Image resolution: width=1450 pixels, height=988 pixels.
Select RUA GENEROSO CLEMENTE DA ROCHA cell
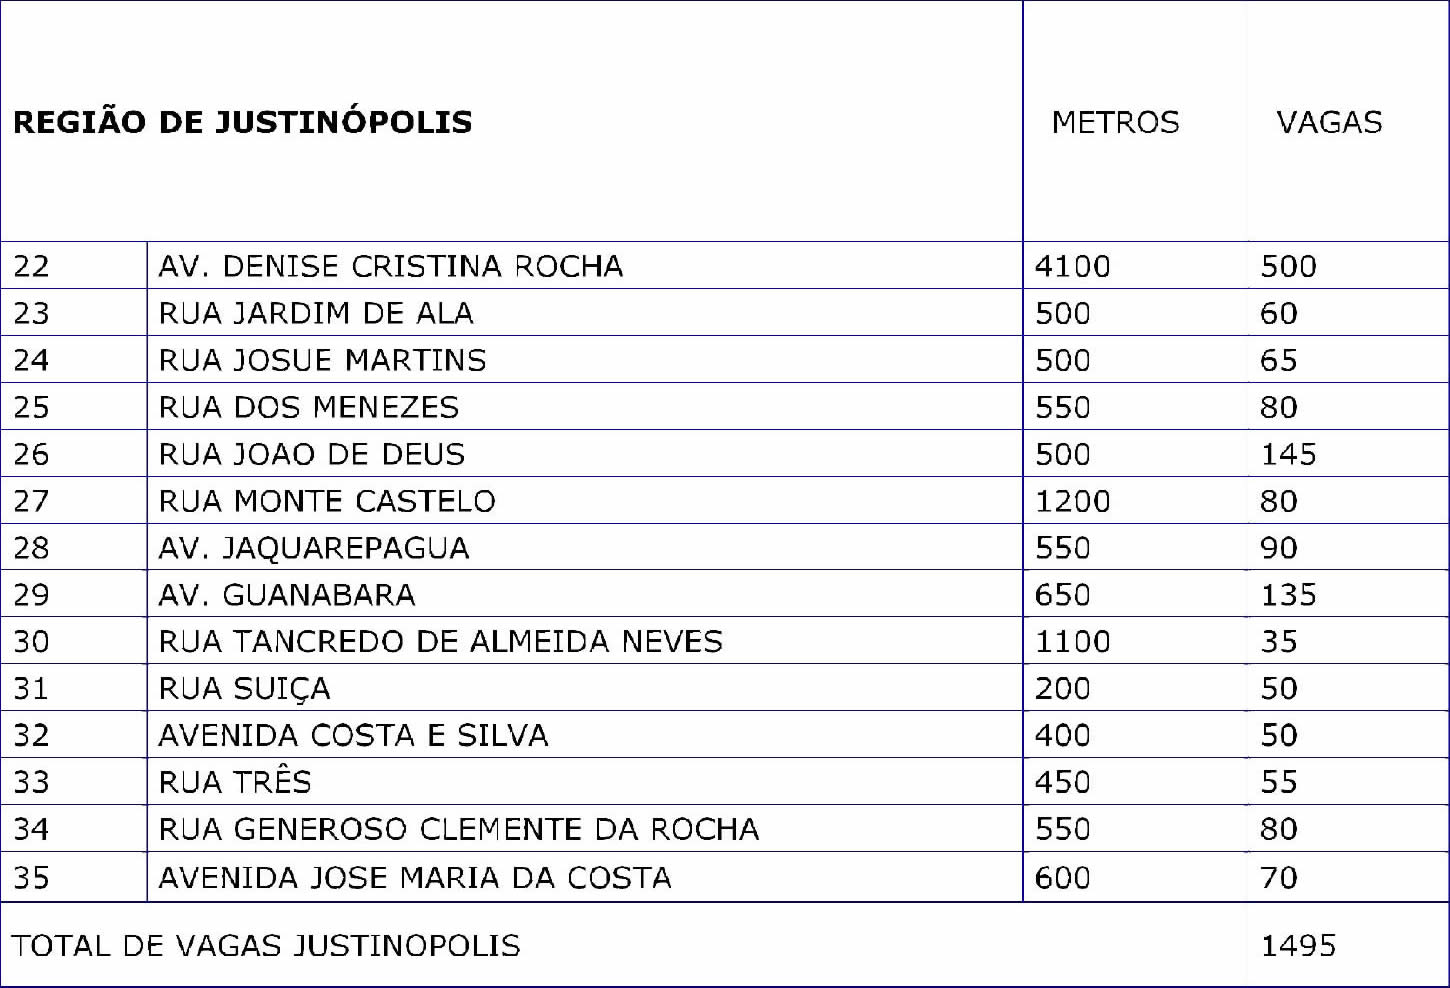point(459,829)
